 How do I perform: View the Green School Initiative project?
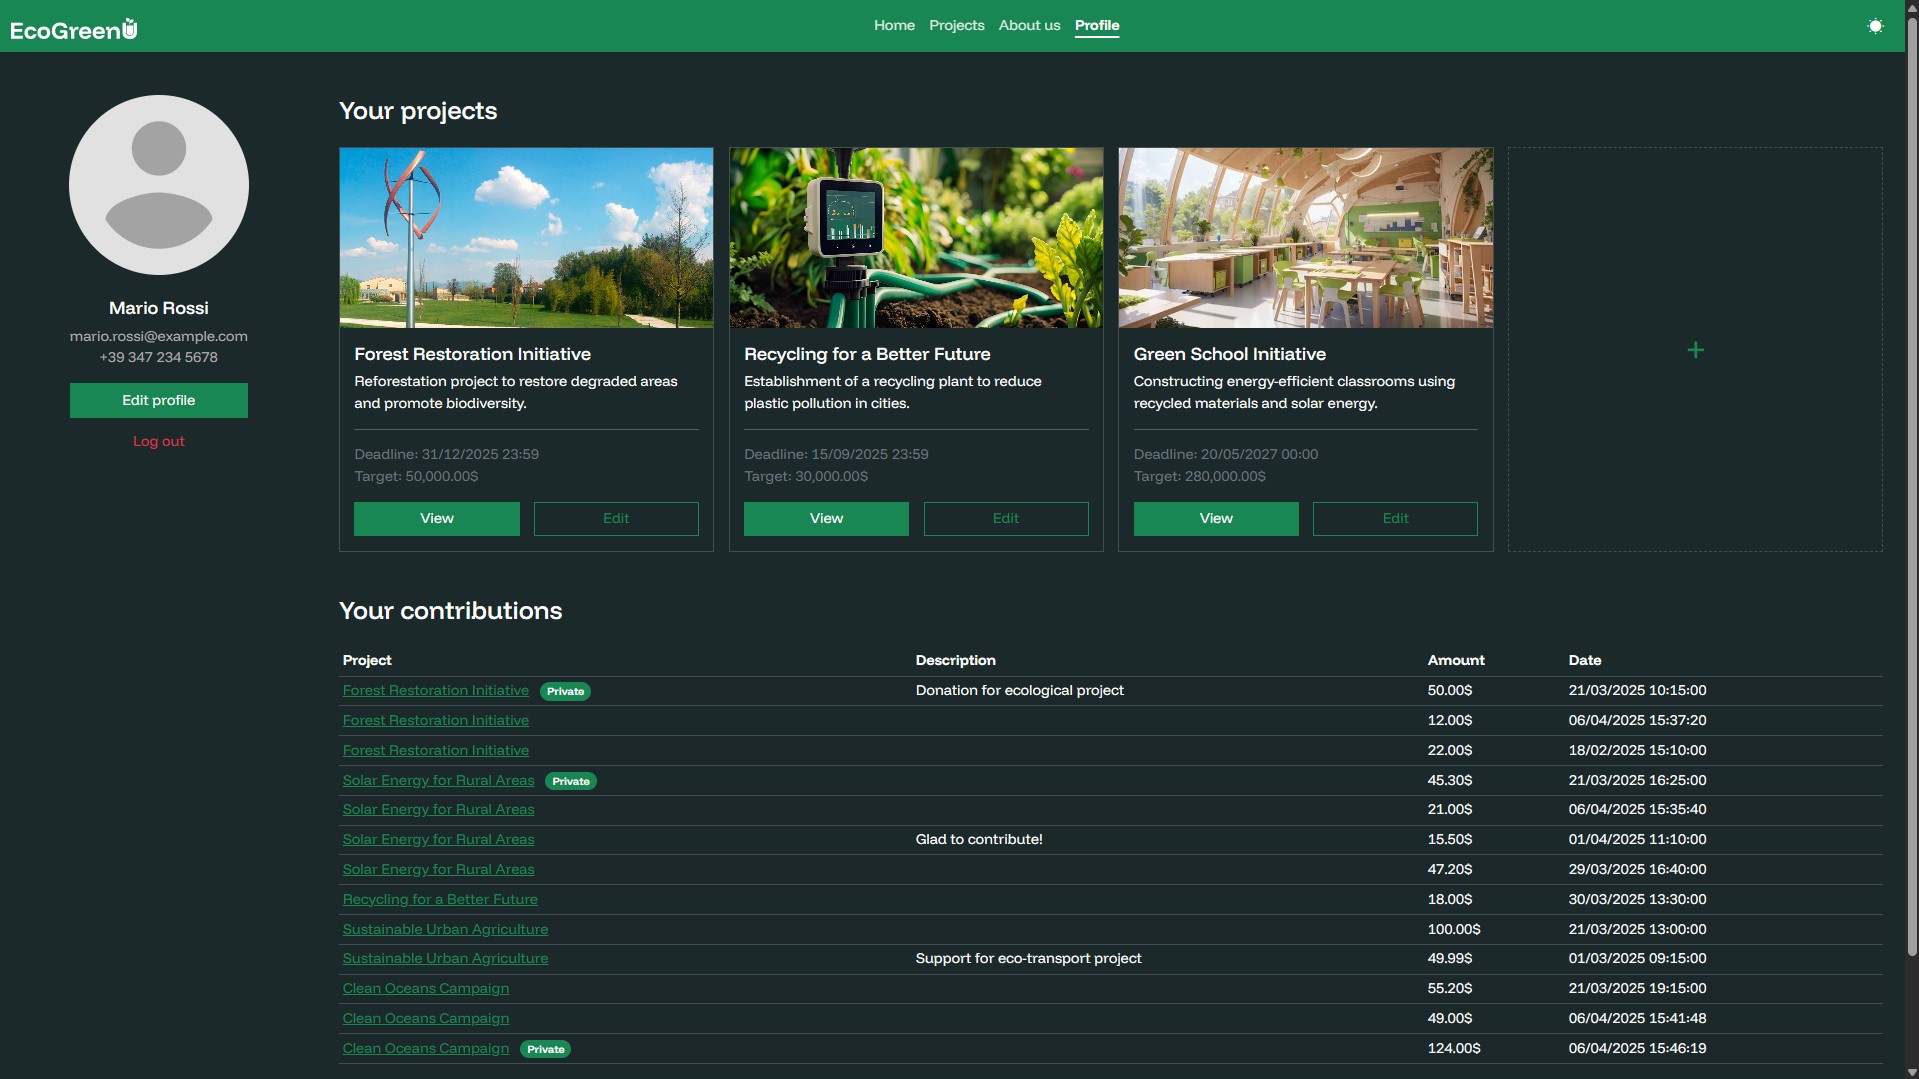[1215, 518]
